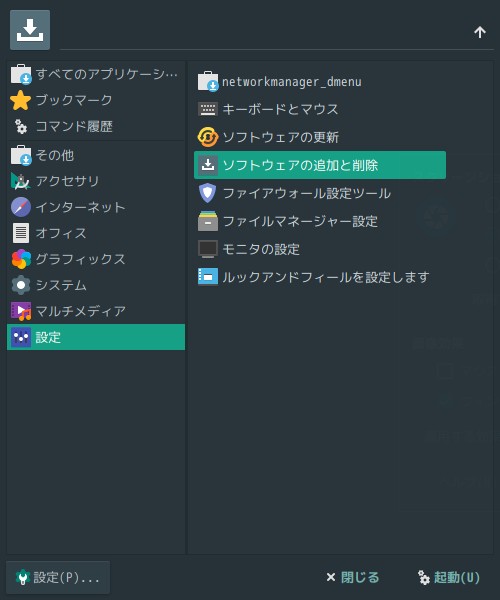
Task: Click the large download icon at top left
Action: click(x=30, y=30)
